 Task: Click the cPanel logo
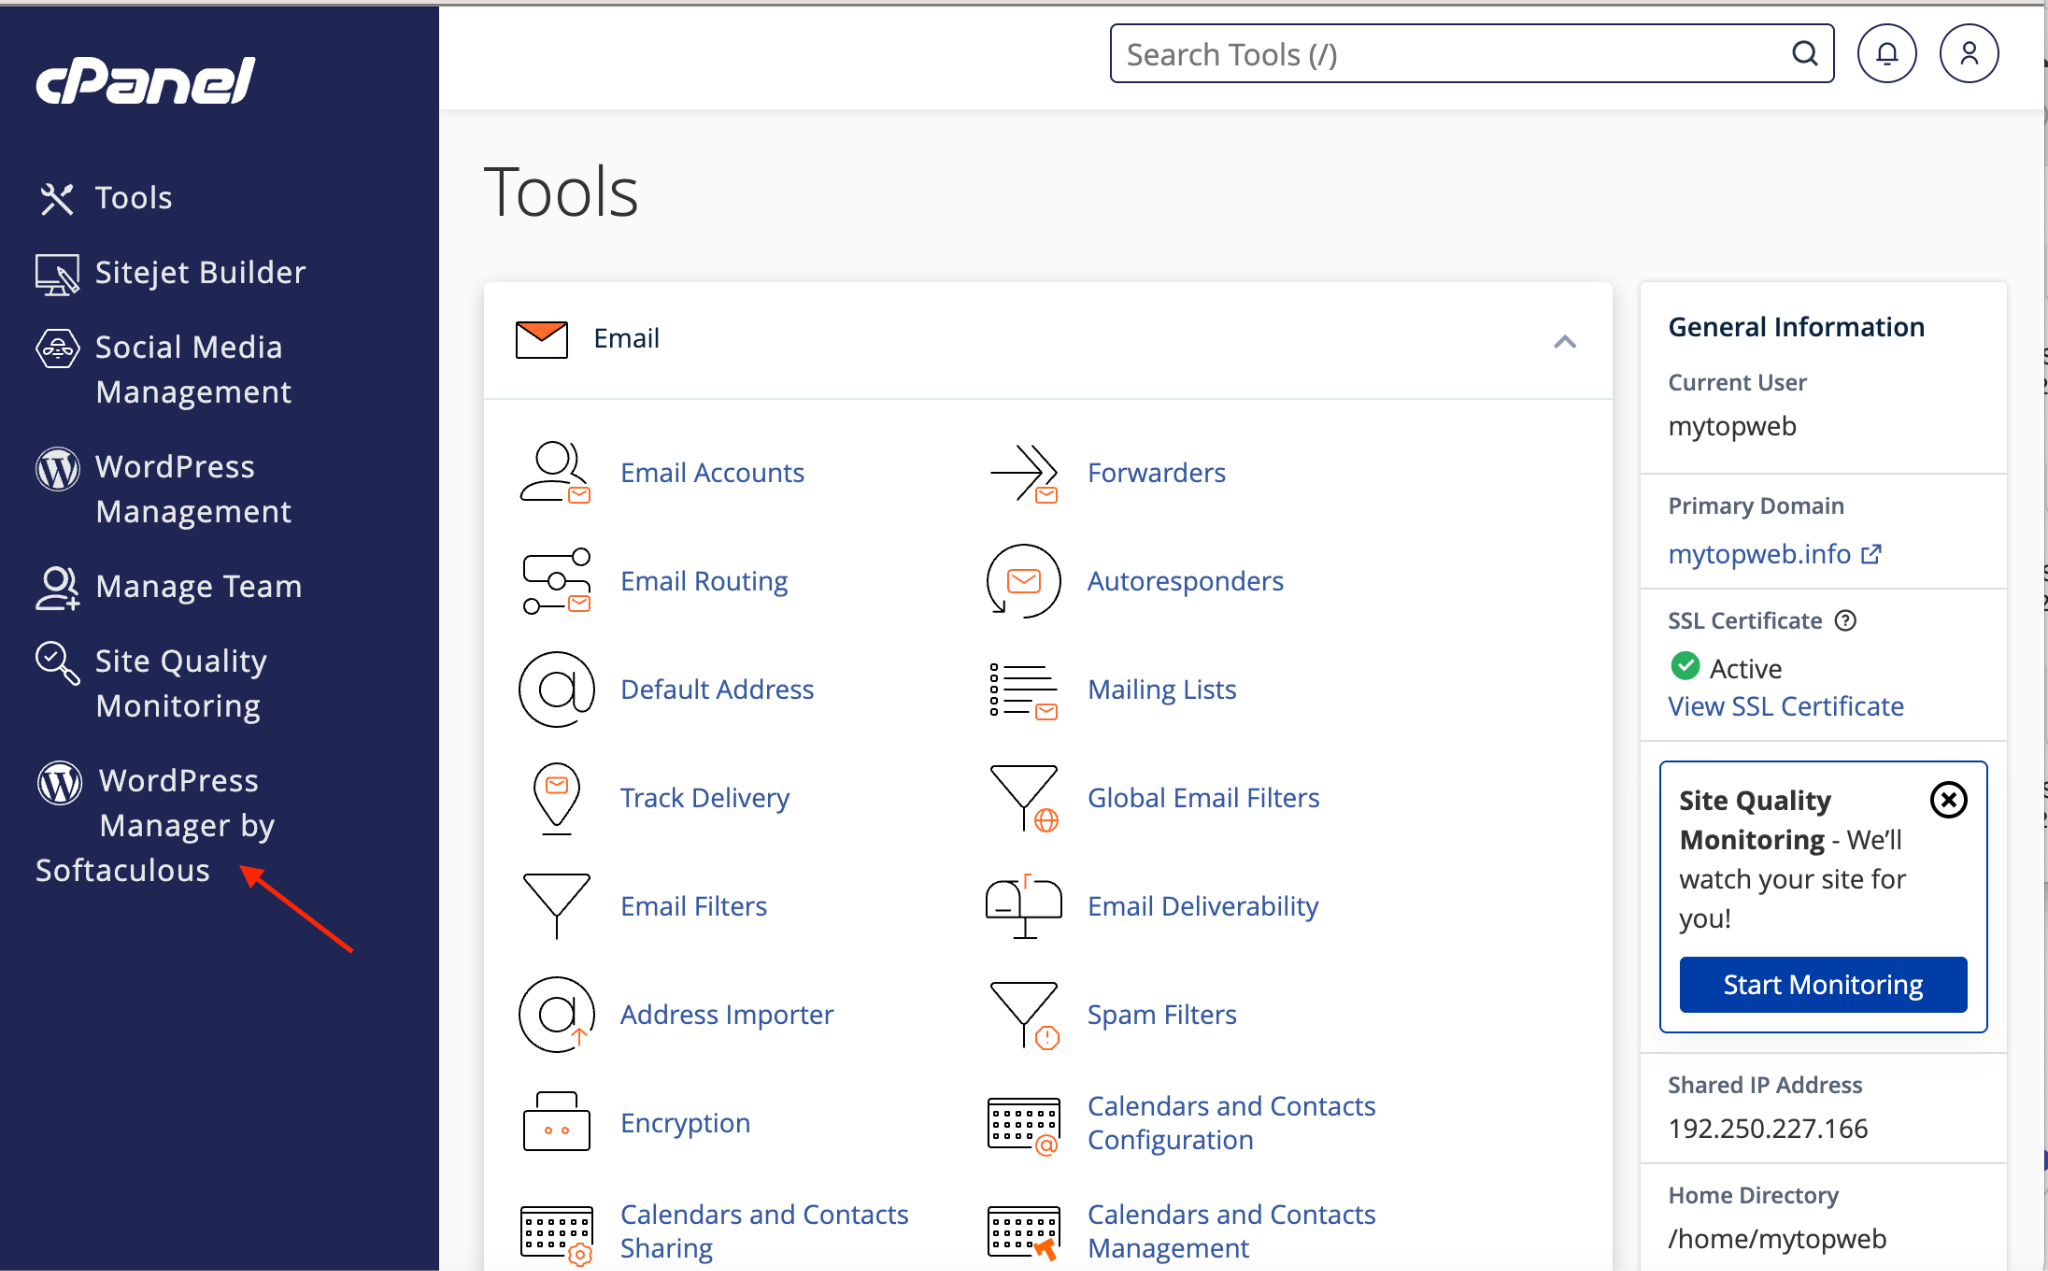point(146,81)
